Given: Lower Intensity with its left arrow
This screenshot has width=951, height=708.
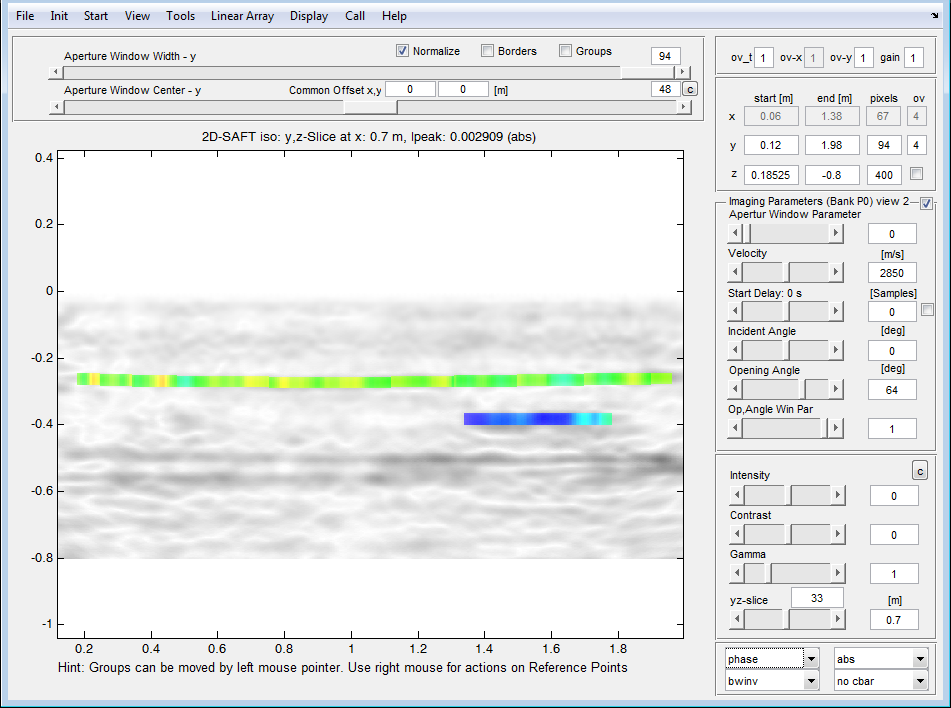Looking at the screenshot, I should point(738,495).
